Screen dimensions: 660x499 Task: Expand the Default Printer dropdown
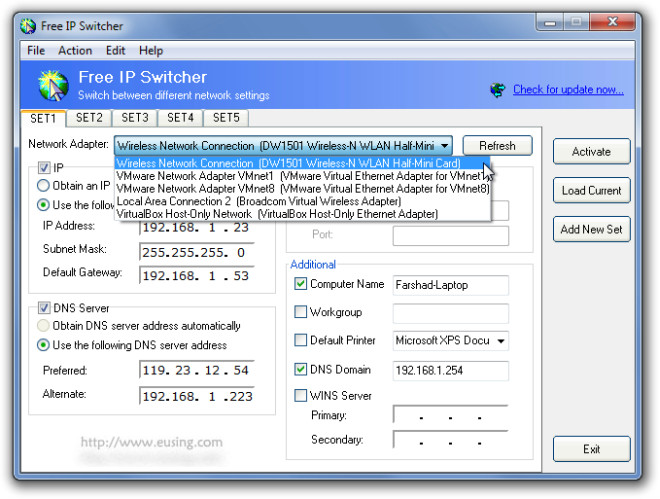[x=501, y=341]
